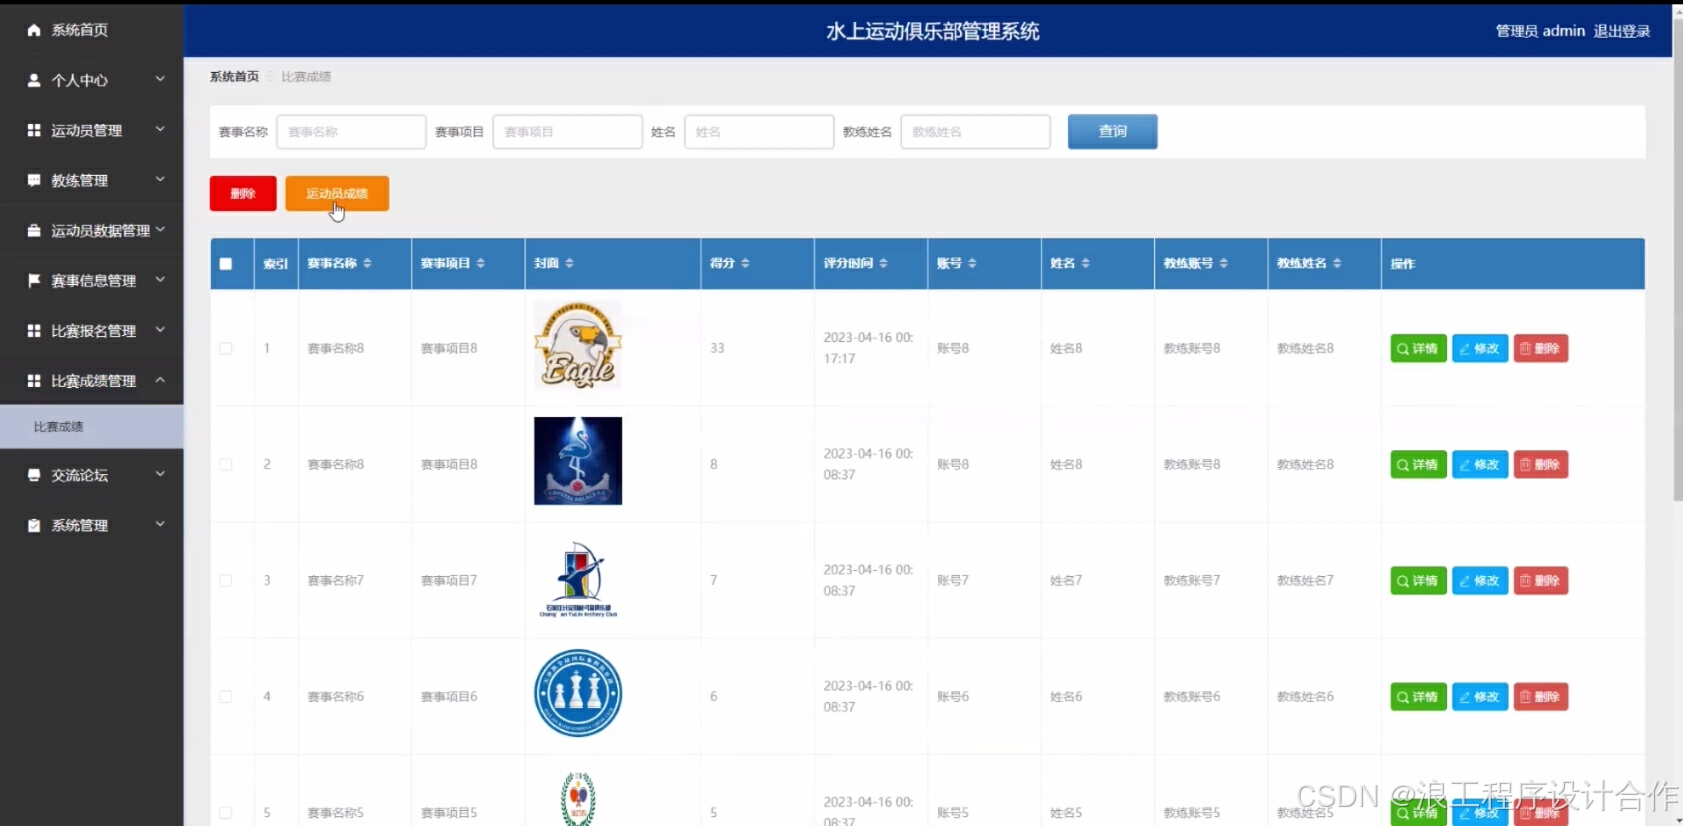Go to 系统首页 in the breadcrumb
Image resolution: width=1683 pixels, height=826 pixels.
tap(234, 76)
